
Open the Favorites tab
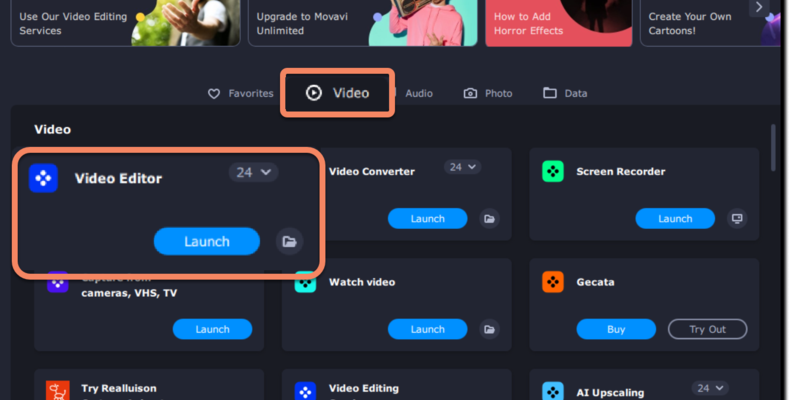240,93
